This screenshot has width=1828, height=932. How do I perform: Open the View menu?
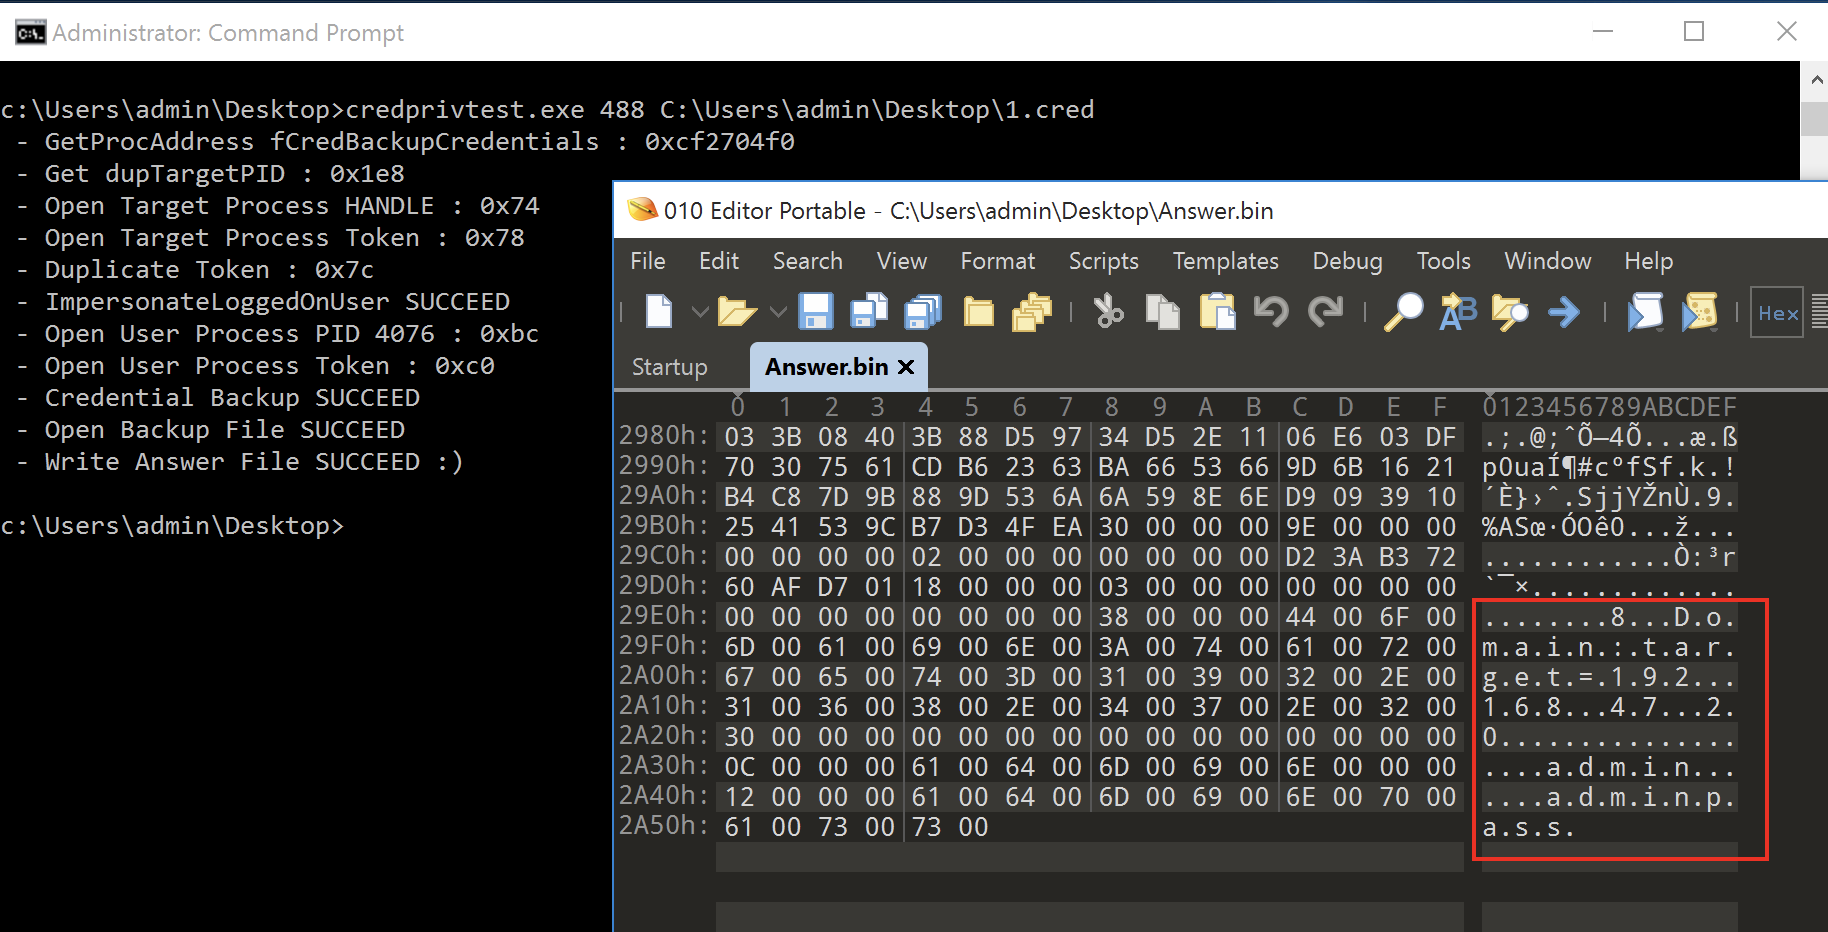click(x=902, y=261)
